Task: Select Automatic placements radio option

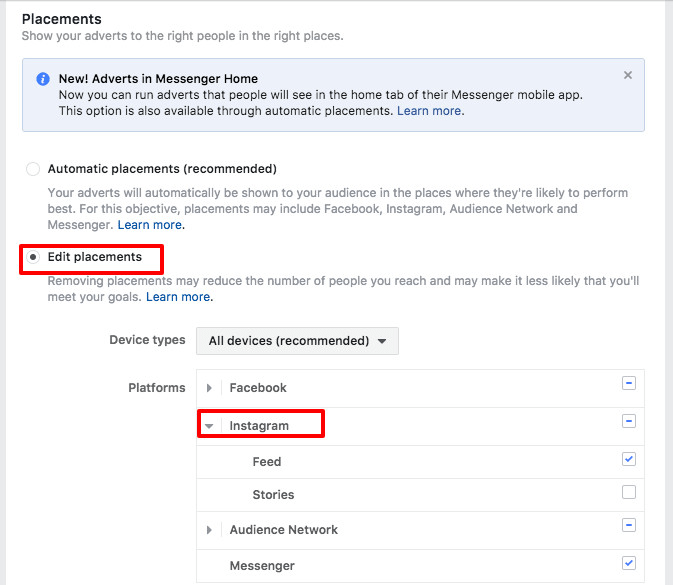Action: [x=33, y=169]
